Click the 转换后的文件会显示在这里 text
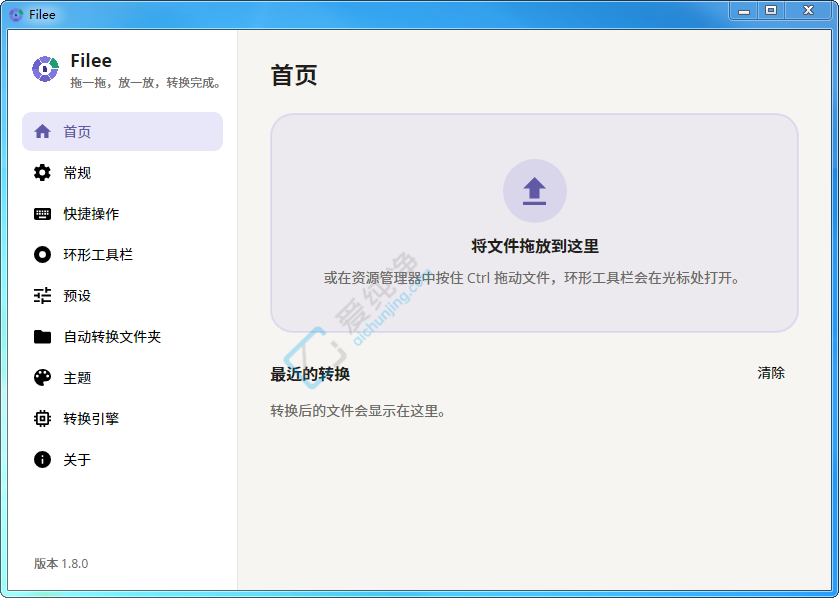 (358, 411)
